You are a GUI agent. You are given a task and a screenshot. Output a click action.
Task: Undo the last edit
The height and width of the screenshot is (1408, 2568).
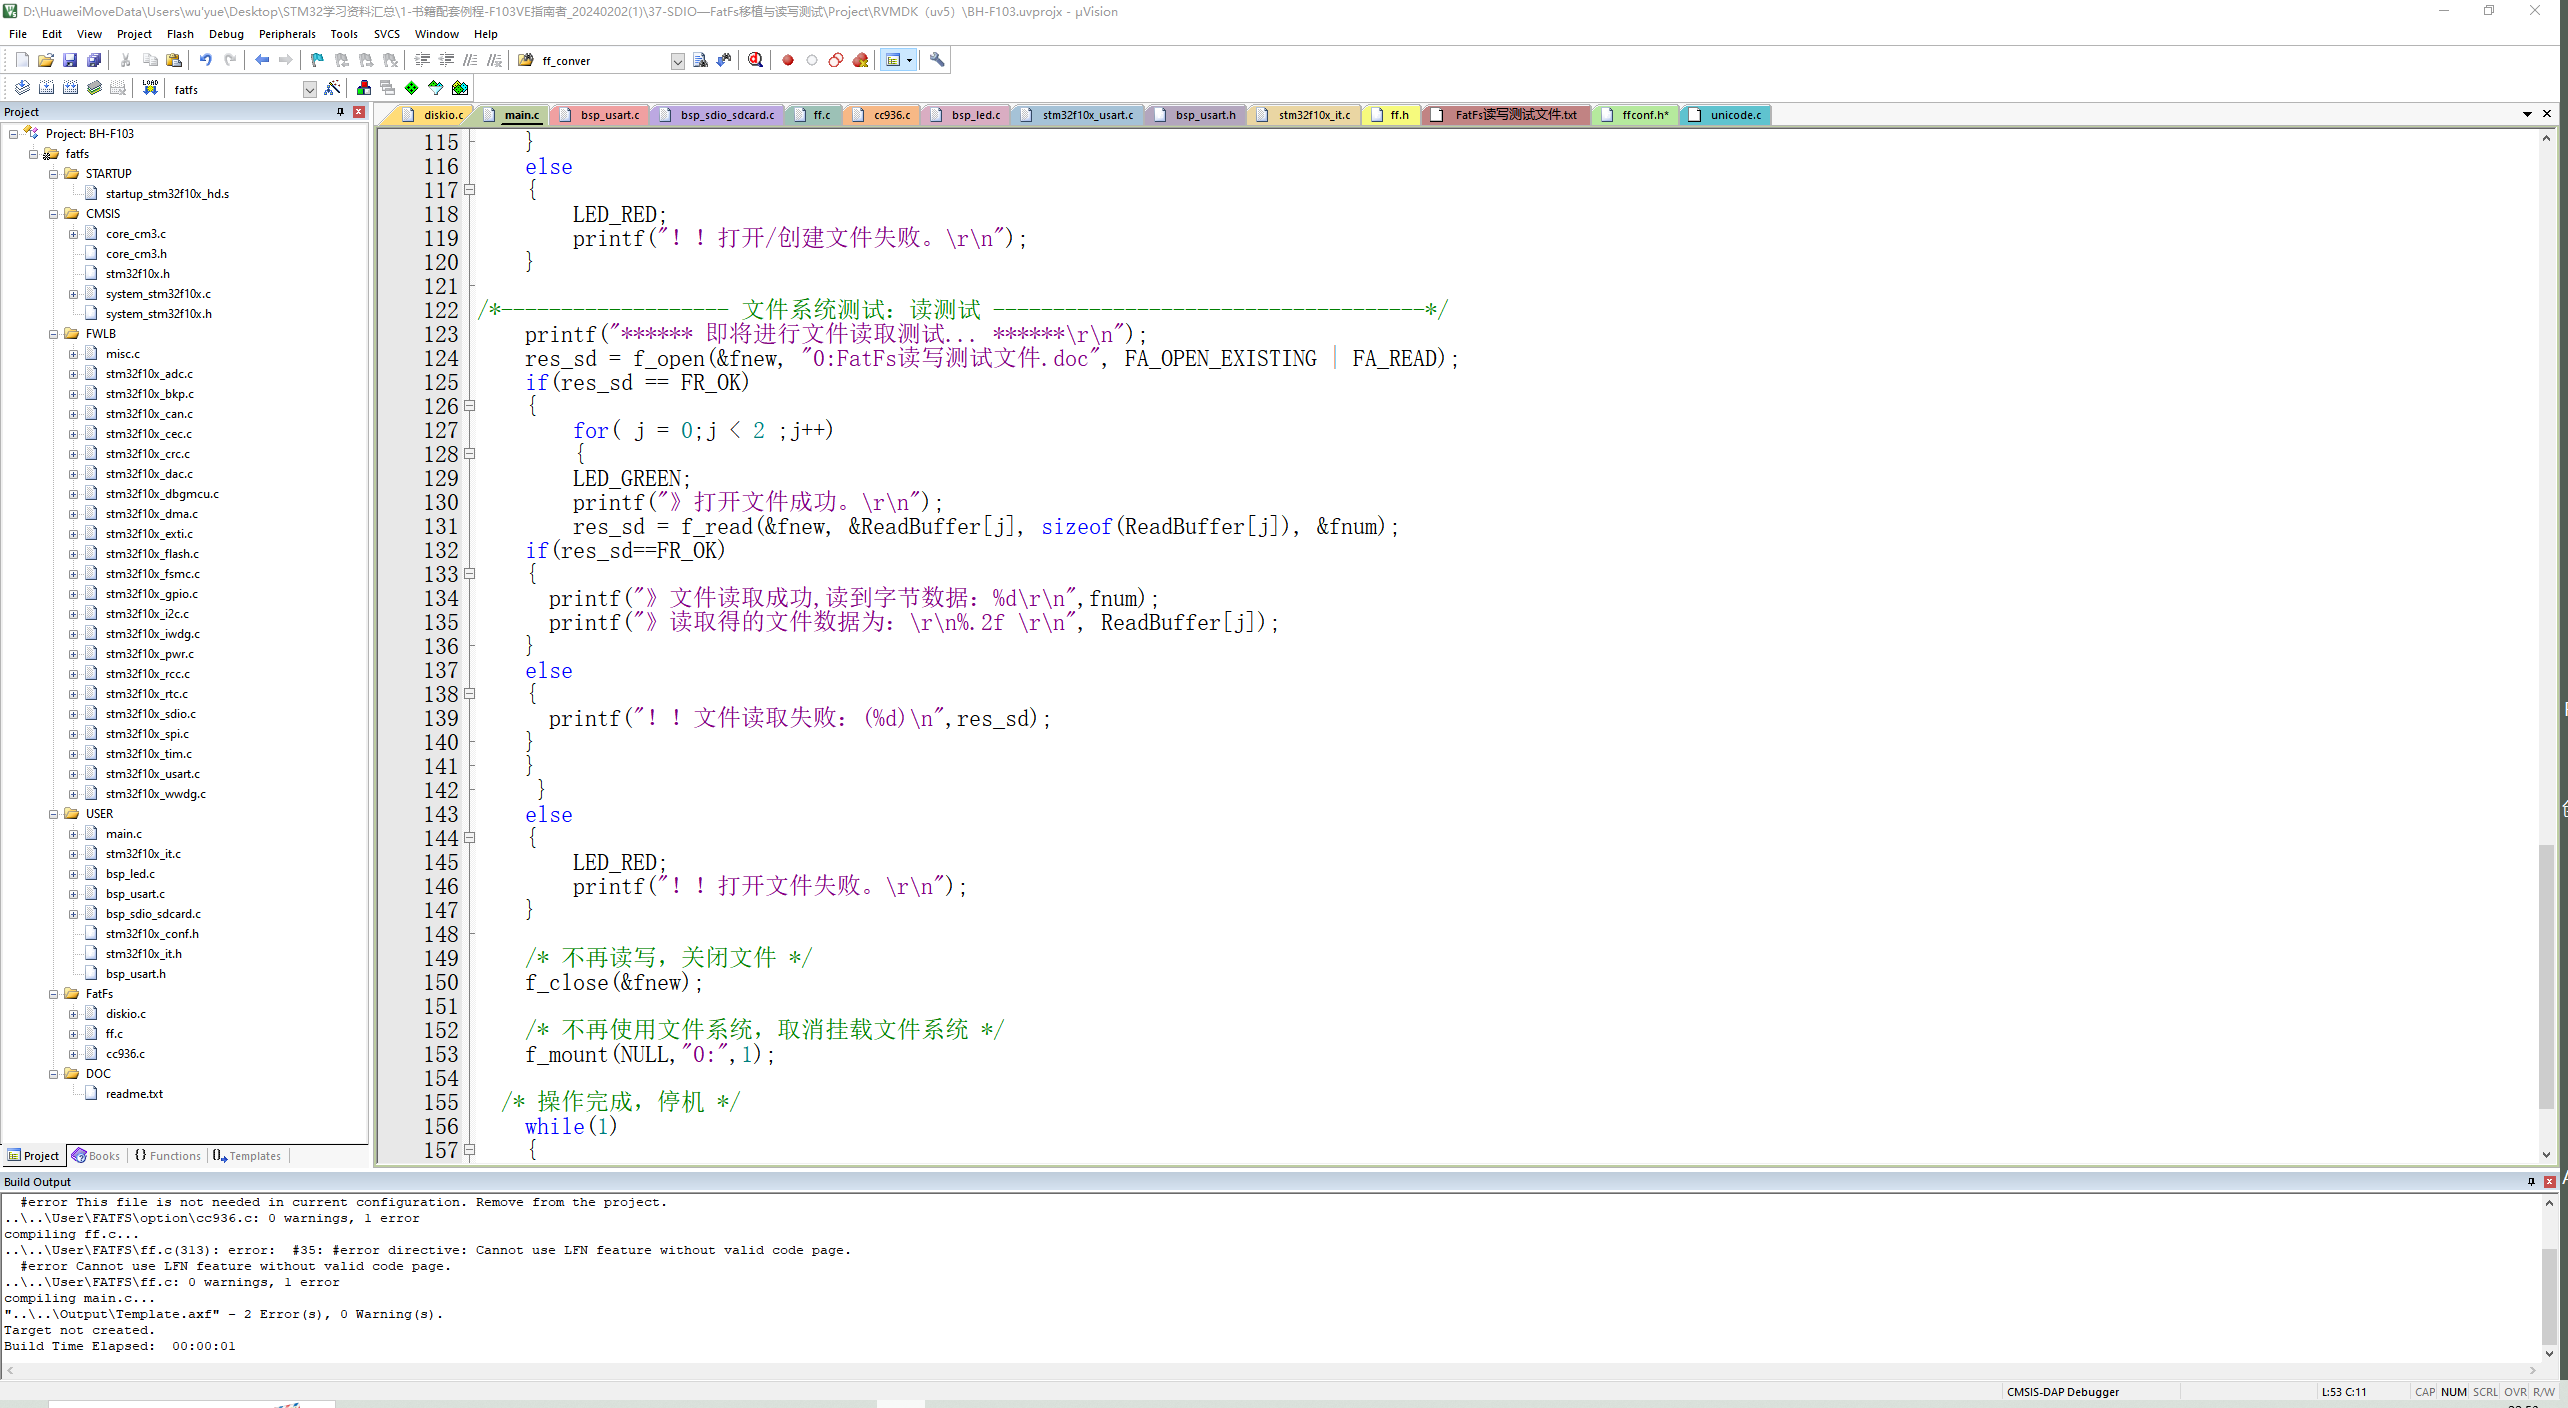click(x=206, y=60)
